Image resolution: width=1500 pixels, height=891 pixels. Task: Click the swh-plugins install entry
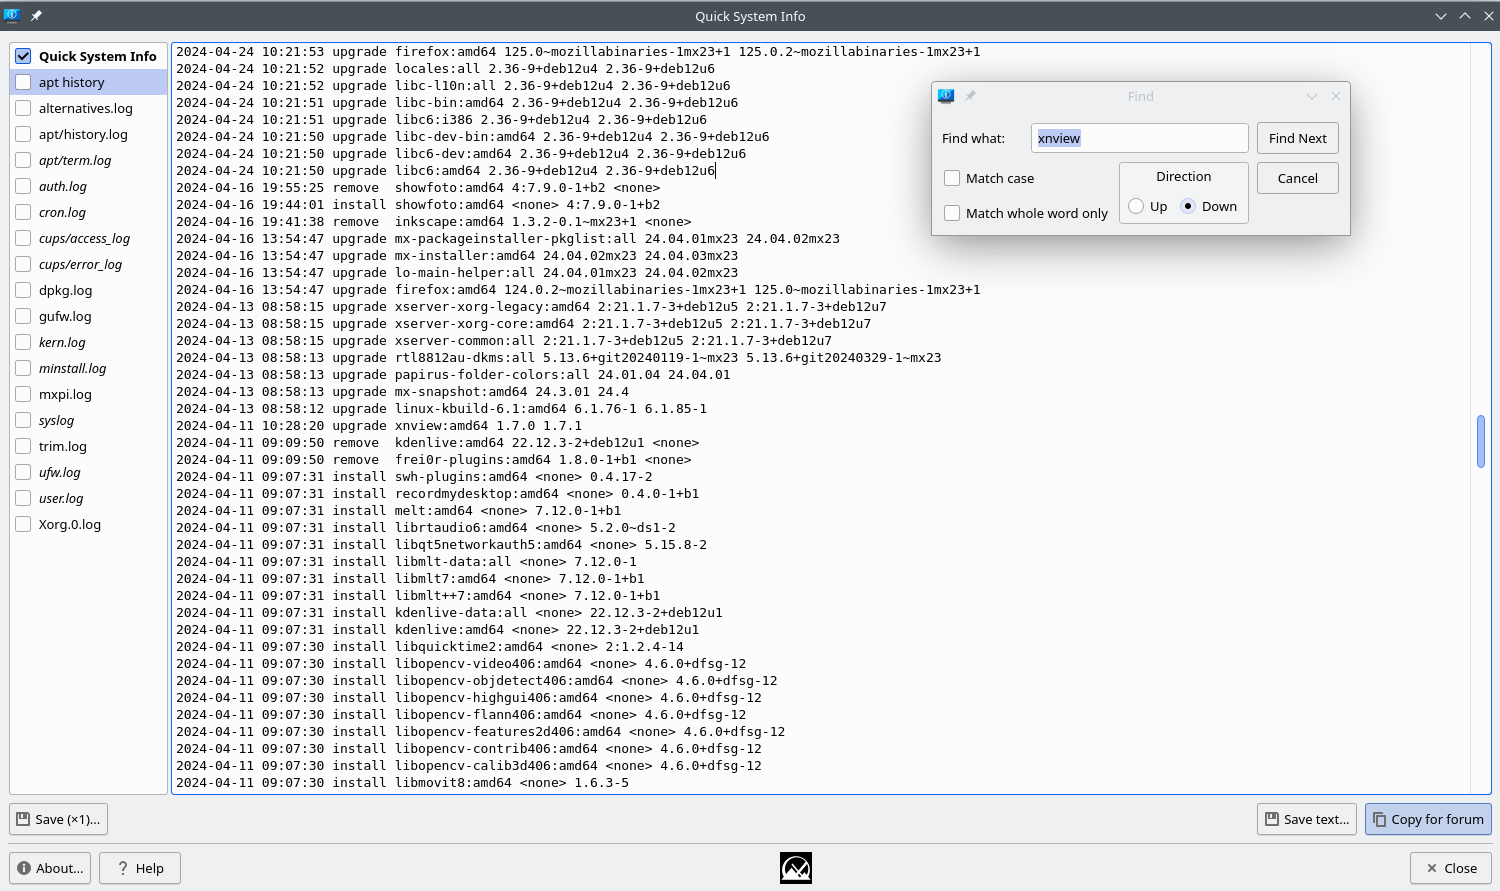[414, 477]
